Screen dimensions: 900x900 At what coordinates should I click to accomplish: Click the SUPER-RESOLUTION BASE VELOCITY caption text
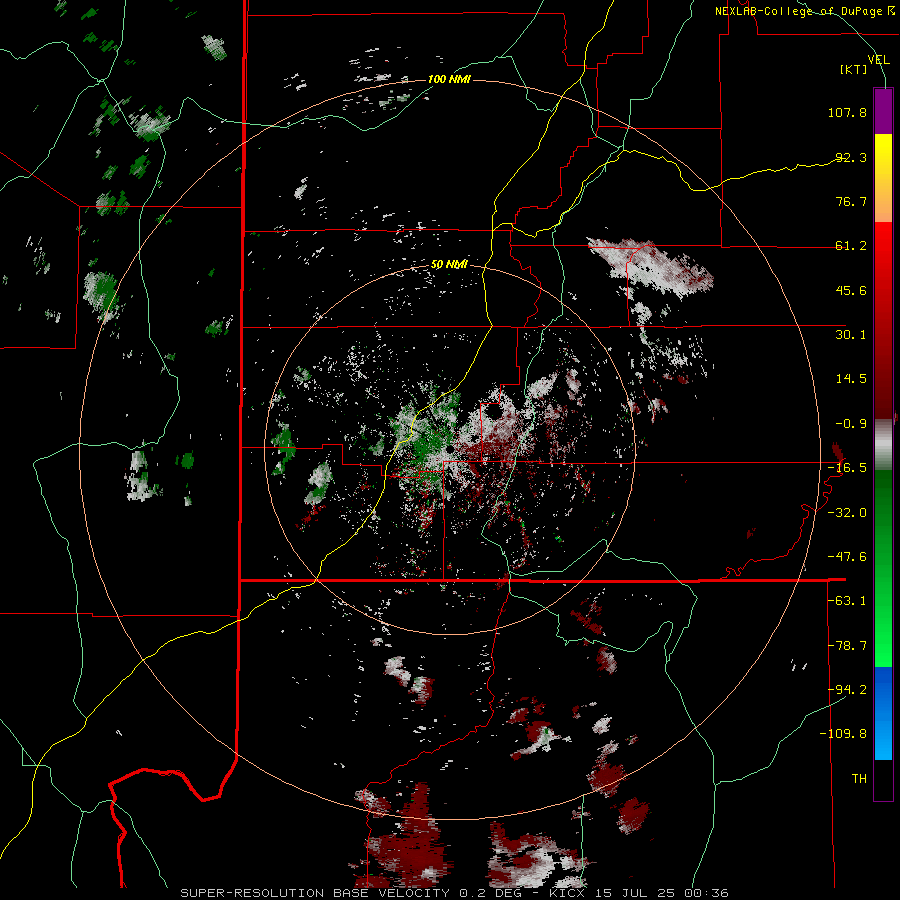(315, 893)
